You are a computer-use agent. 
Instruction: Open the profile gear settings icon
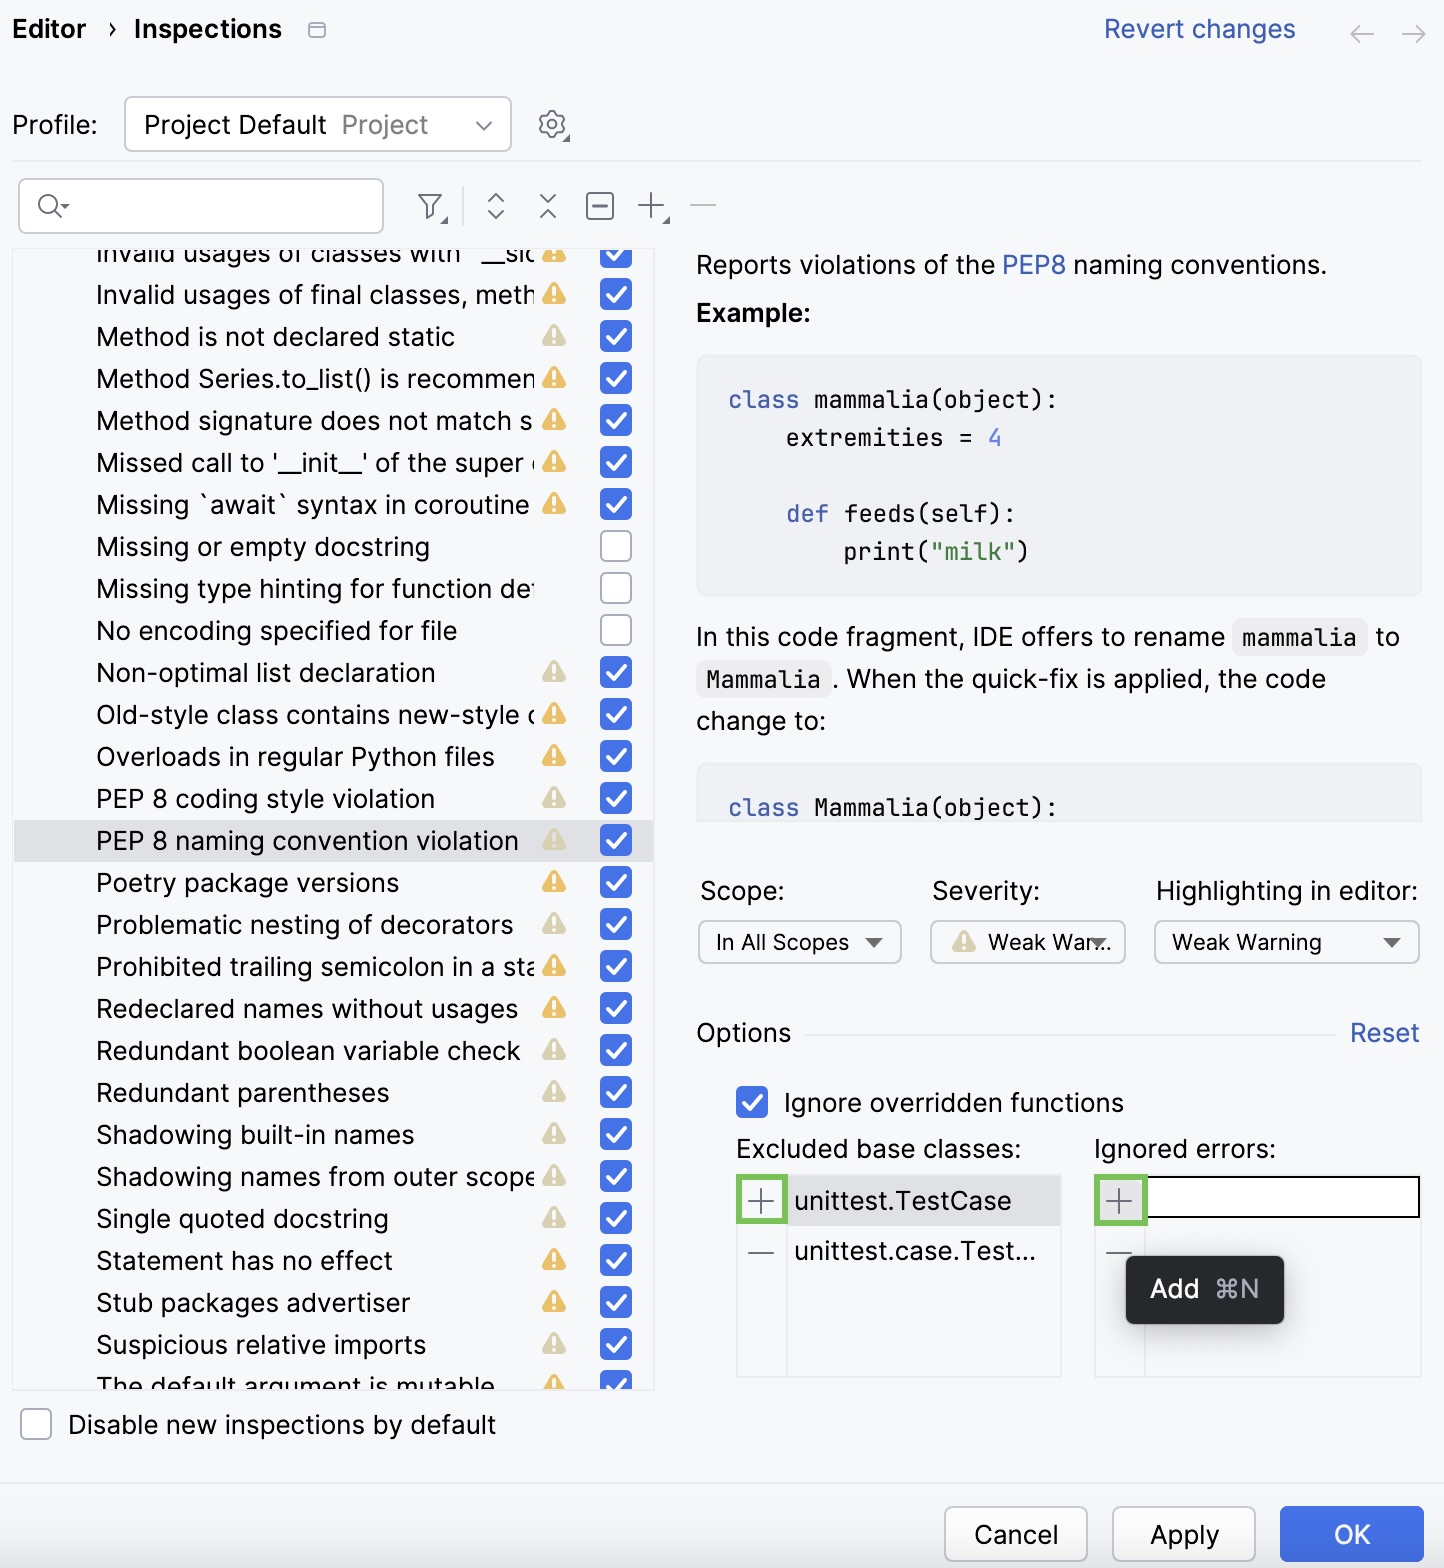pos(552,125)
